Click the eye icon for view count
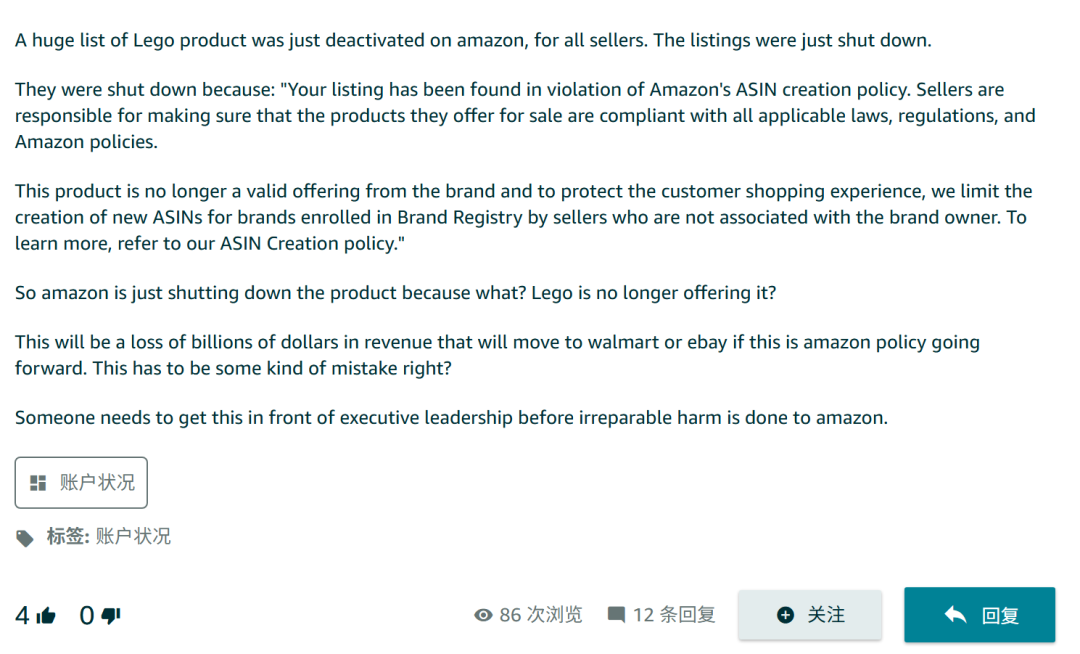 pyautogui.click(x=483, y=615)
